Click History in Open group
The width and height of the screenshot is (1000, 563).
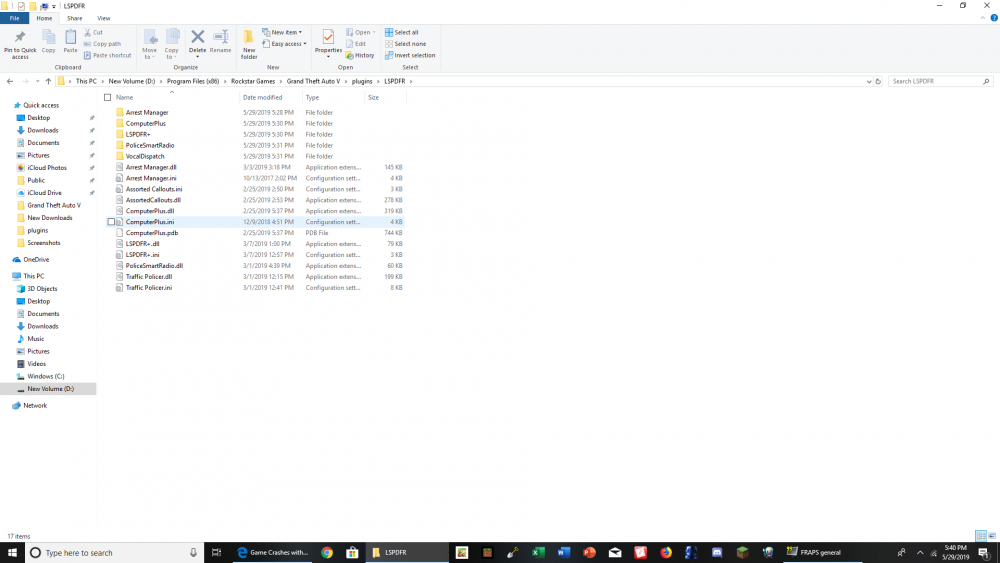(360, 55)
